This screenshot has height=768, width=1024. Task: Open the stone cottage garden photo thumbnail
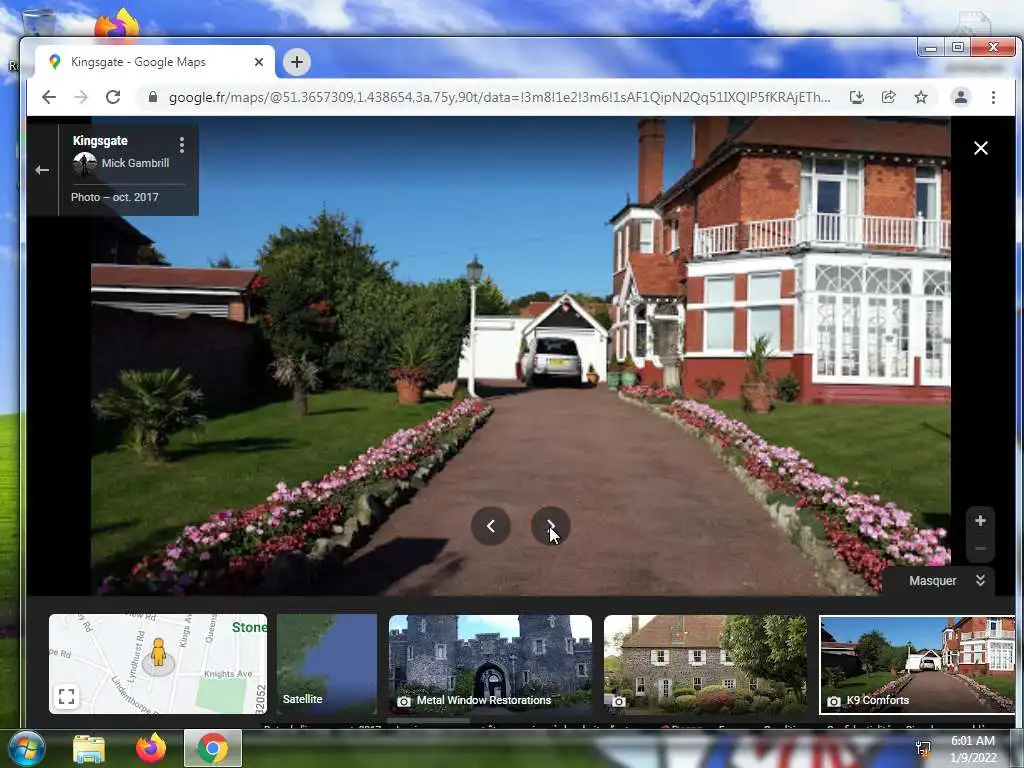point(705,664)
